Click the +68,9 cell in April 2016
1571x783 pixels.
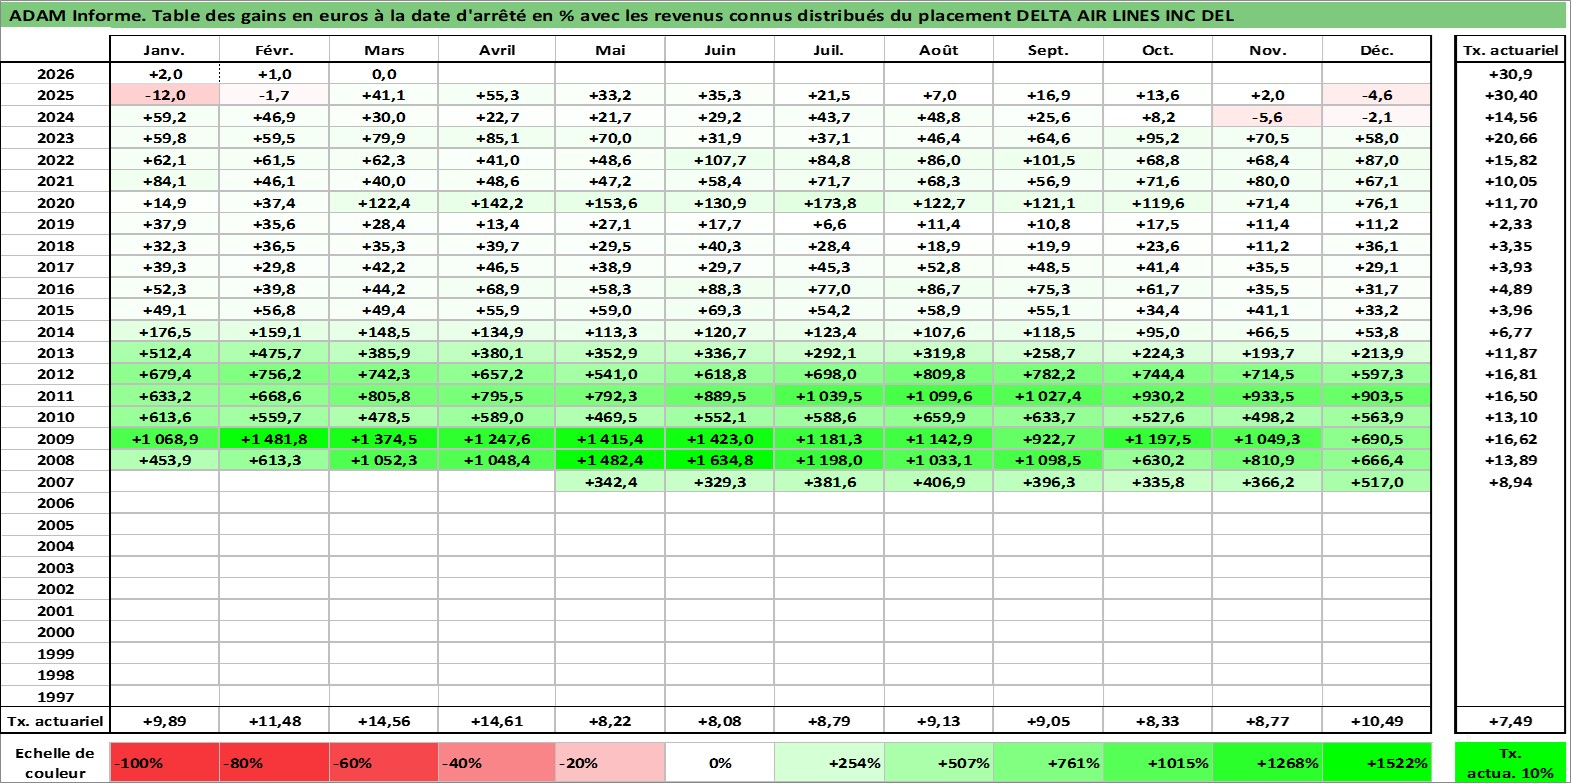(x=497, y=289)
